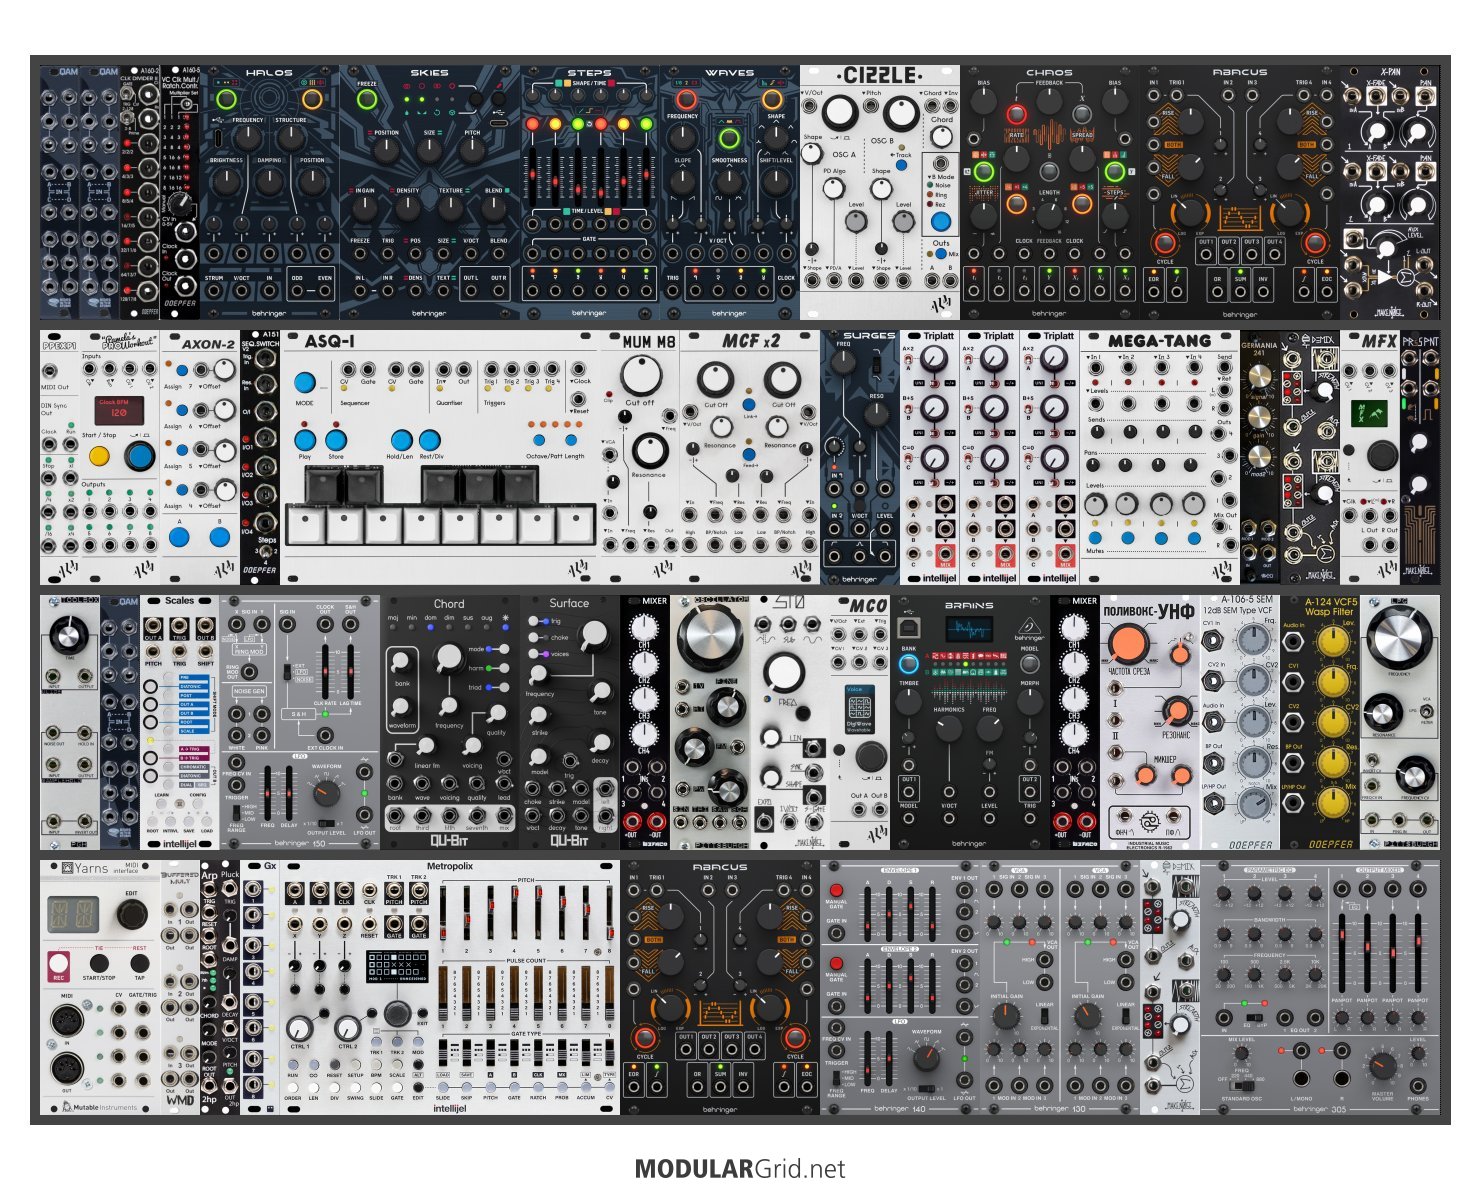The image size is (1481, 1190).
Task: Click the Slope knob on WAVES
Action: 682,180
